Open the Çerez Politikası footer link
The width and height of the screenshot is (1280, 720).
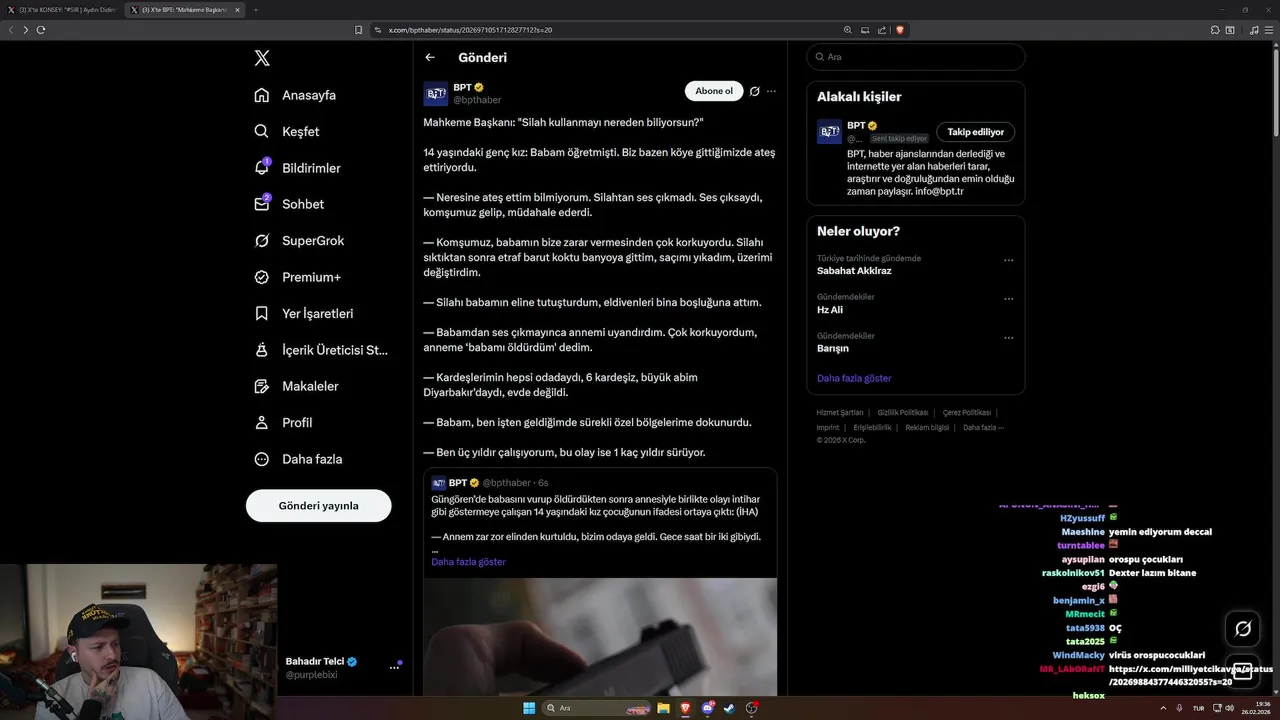click(x=967, y=413)
